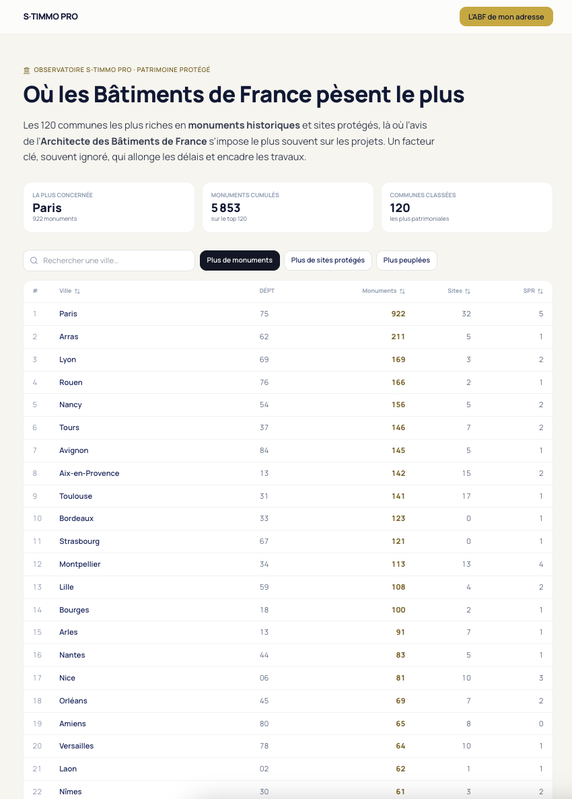Select the Toulouse city row
Image resolution: width=572 pixels, height=799 pixels.
coord(288,496)
